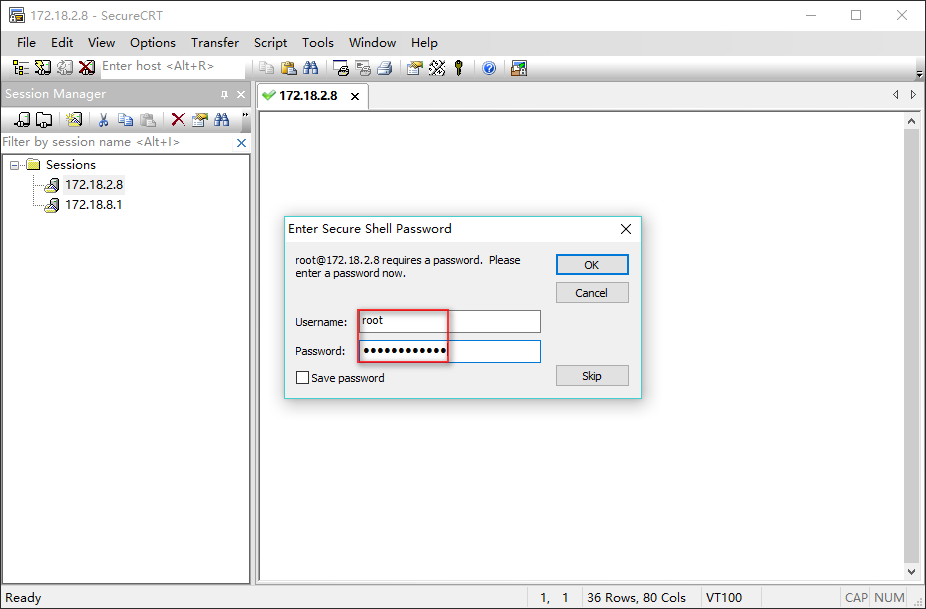
Task: Click OK in password dialog
Action: (x=592, y=265)
